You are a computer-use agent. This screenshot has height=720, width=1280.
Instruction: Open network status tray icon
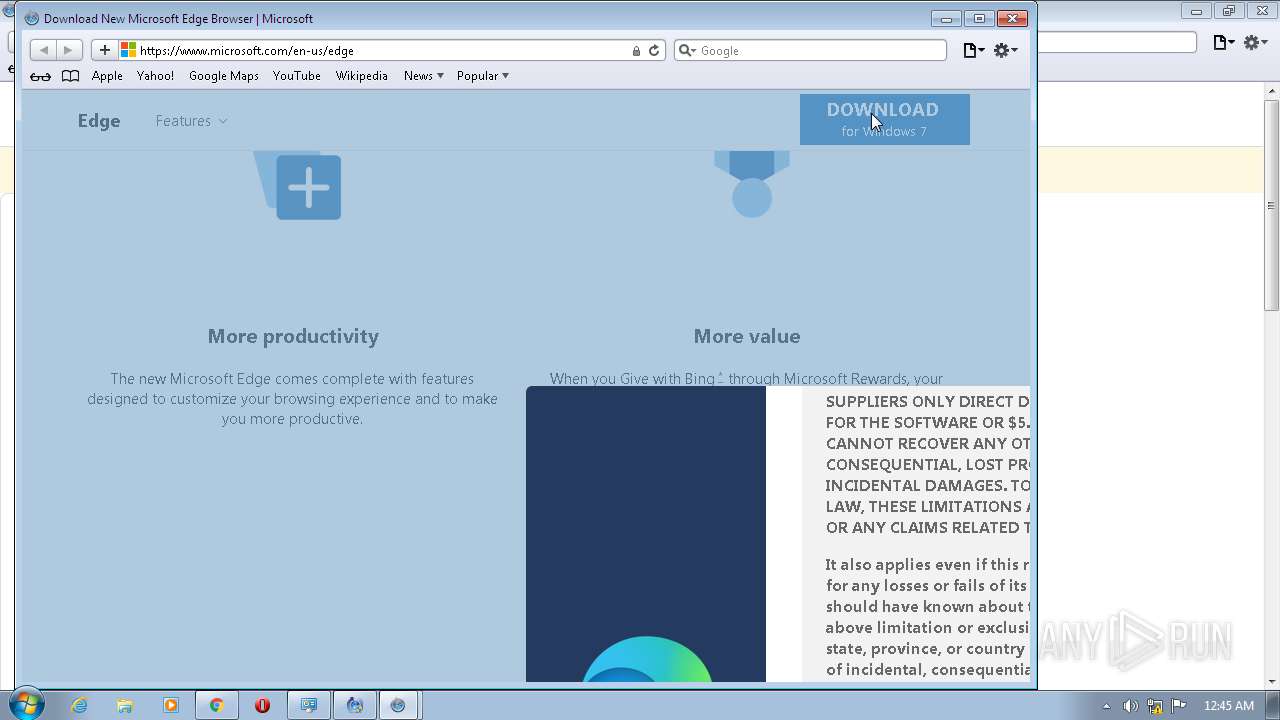(x=1155, y=706)
